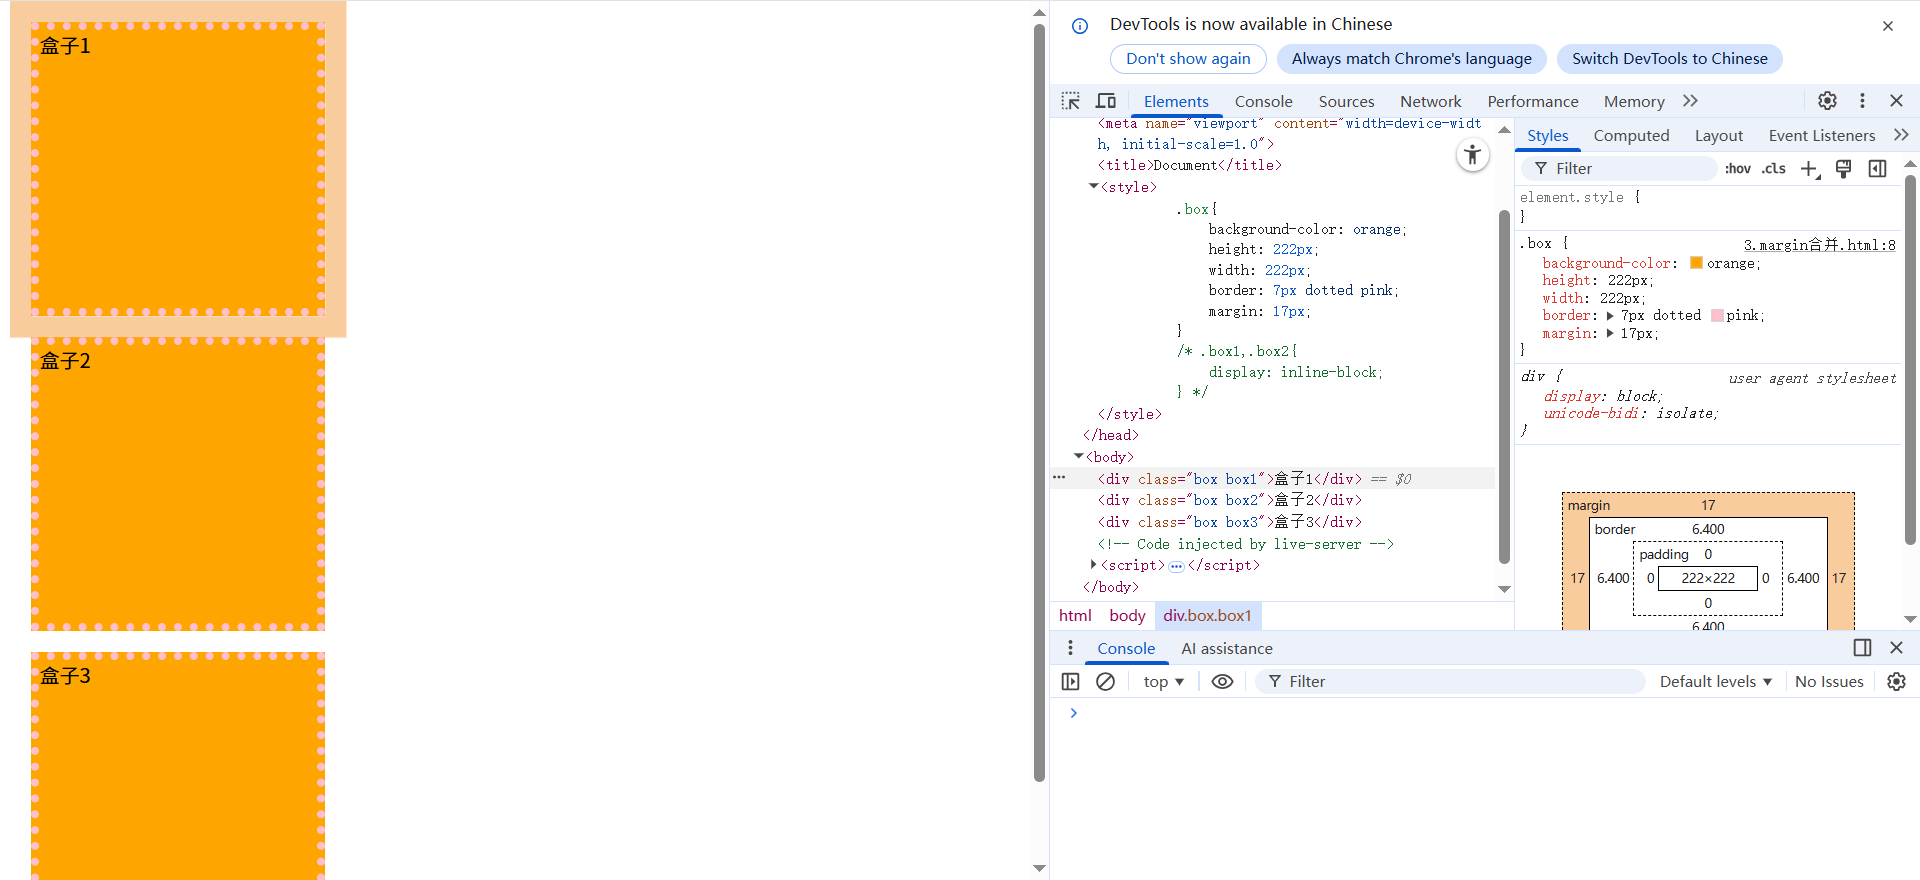The height and width of the screenshot is (880, 1920).
Task: Select the Layout pane tab
Action: coord(1718,135)
